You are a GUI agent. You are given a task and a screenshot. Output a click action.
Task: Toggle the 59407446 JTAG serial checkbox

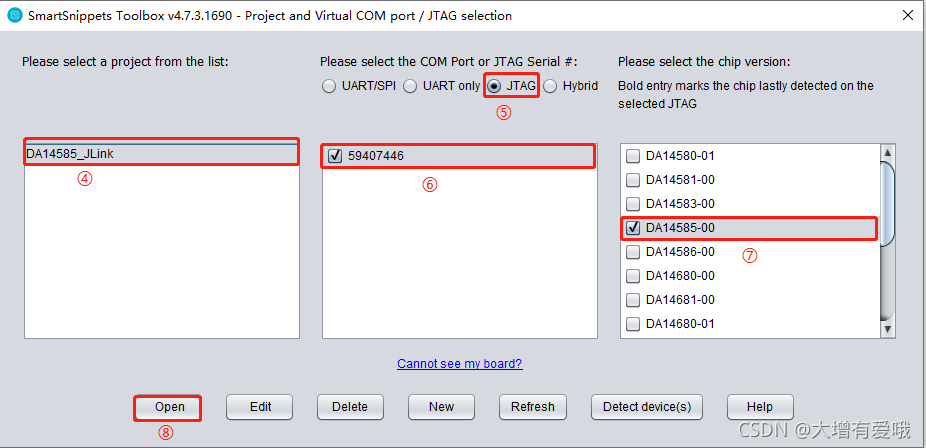pyautogui.click(x=335, y=156)
